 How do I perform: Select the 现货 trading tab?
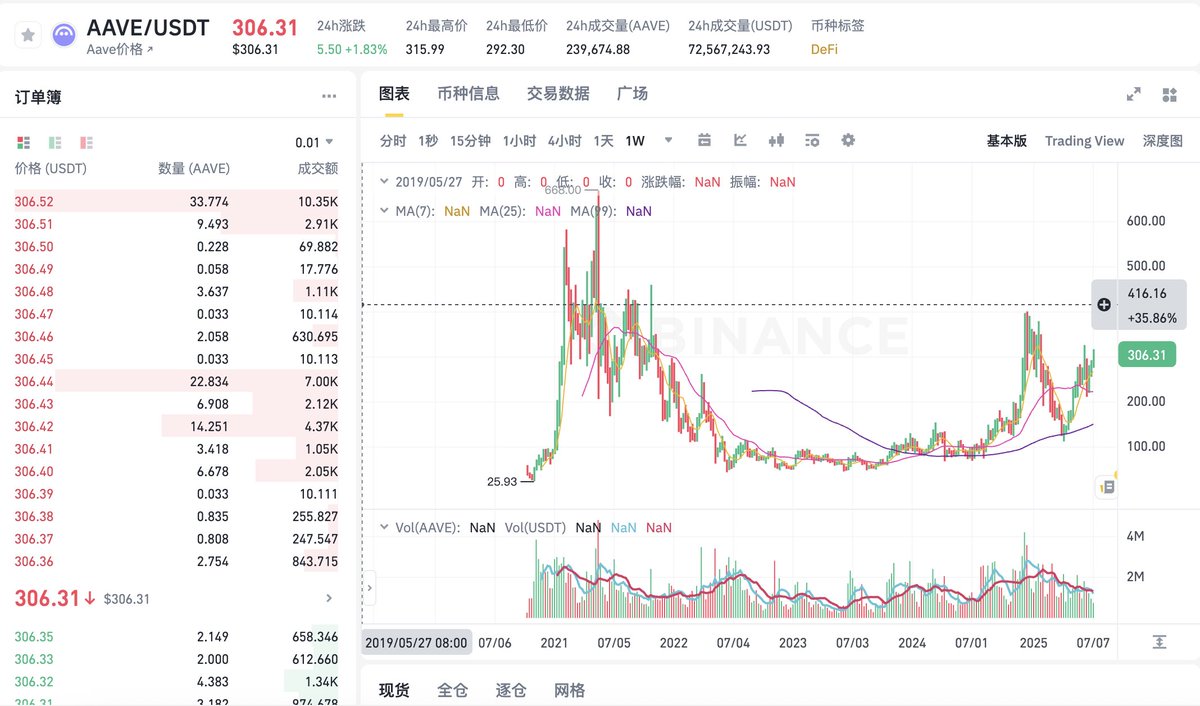coord(394,690)
